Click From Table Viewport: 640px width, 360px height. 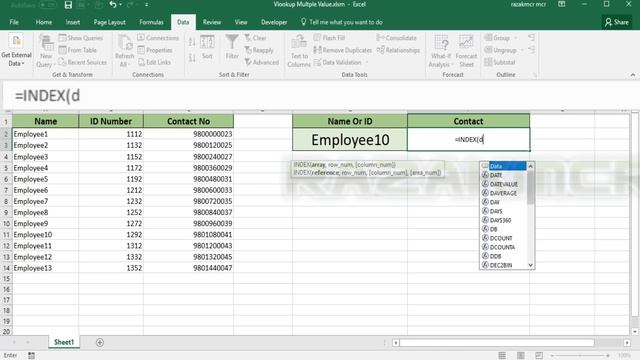[78, 50]
